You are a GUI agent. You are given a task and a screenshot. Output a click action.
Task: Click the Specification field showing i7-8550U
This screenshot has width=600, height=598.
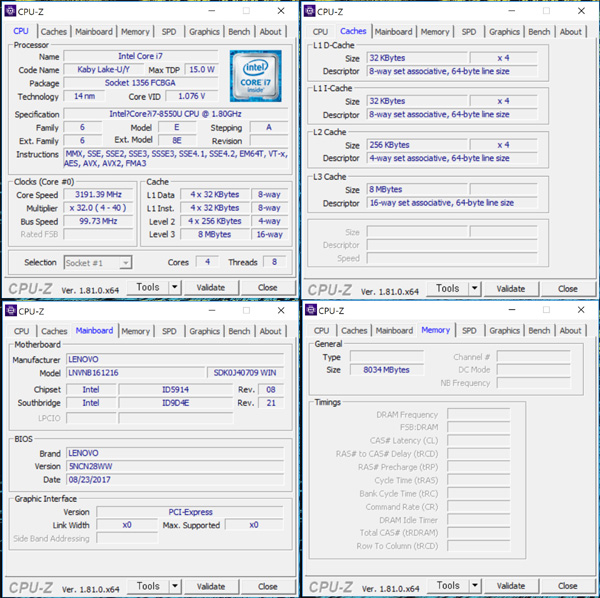[x=176, y=114]
